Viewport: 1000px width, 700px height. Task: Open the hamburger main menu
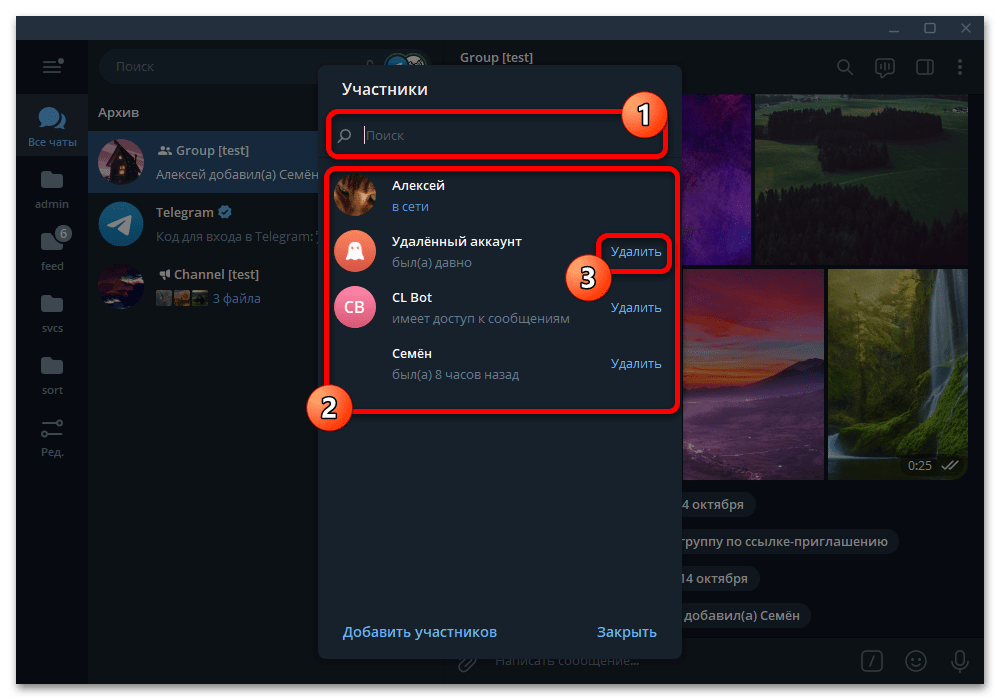coord(52,66)
